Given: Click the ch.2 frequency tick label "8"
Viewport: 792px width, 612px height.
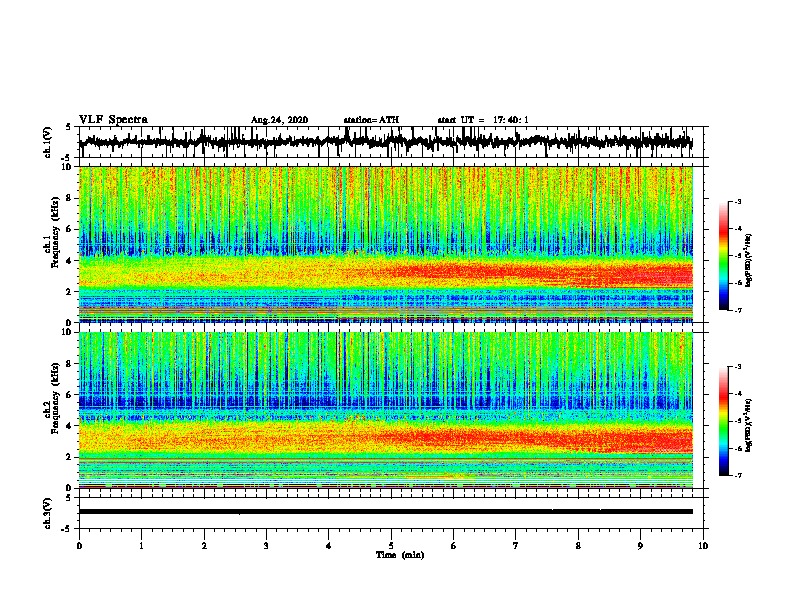Looking at the screenshot, I should coord(70,364).
